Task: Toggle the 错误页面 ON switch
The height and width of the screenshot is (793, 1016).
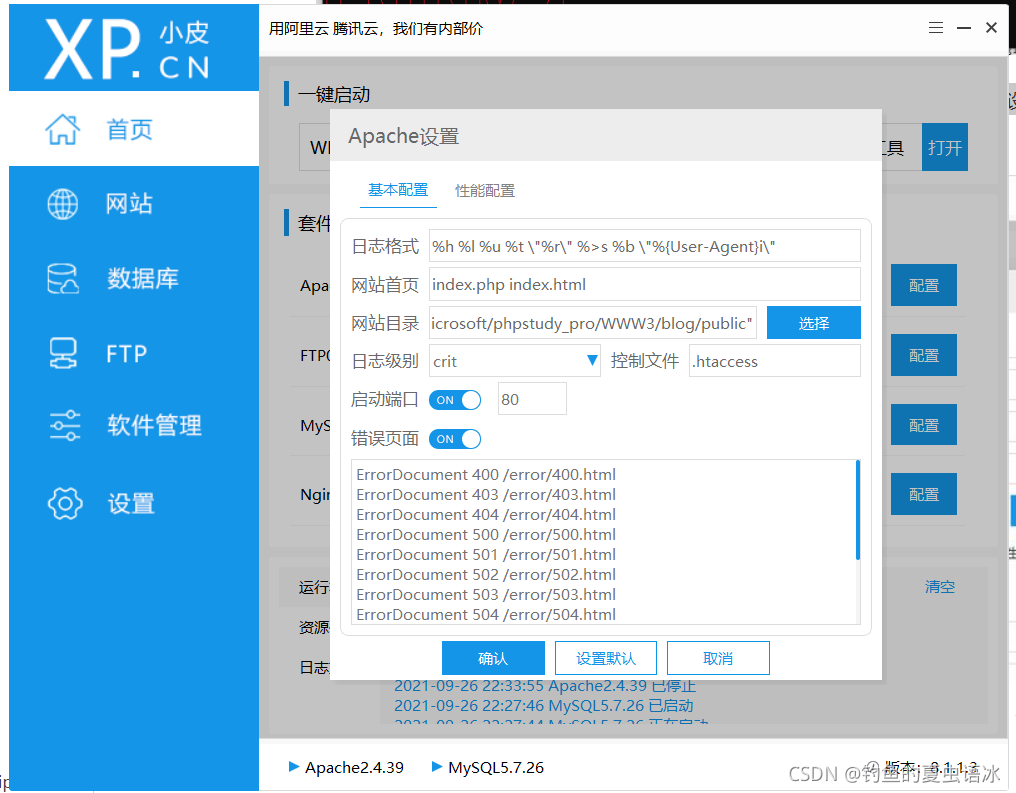Action: 455,439
